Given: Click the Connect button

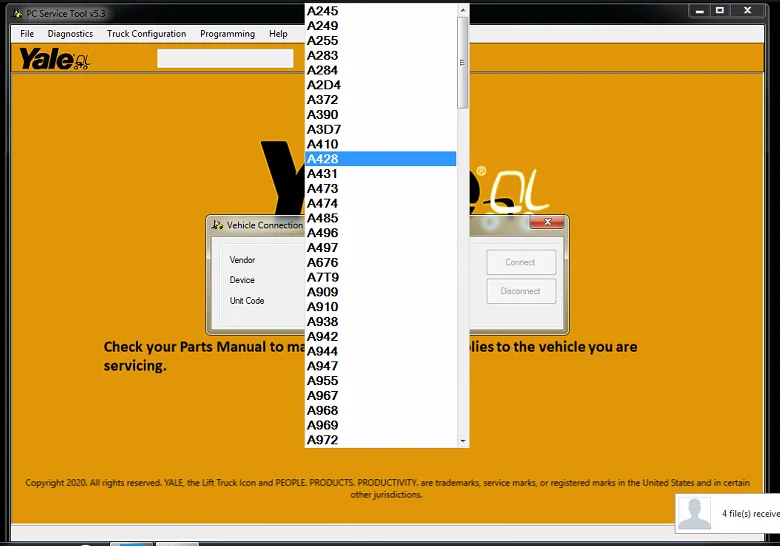Looking at the screenshot, I should tap(521, 262).
